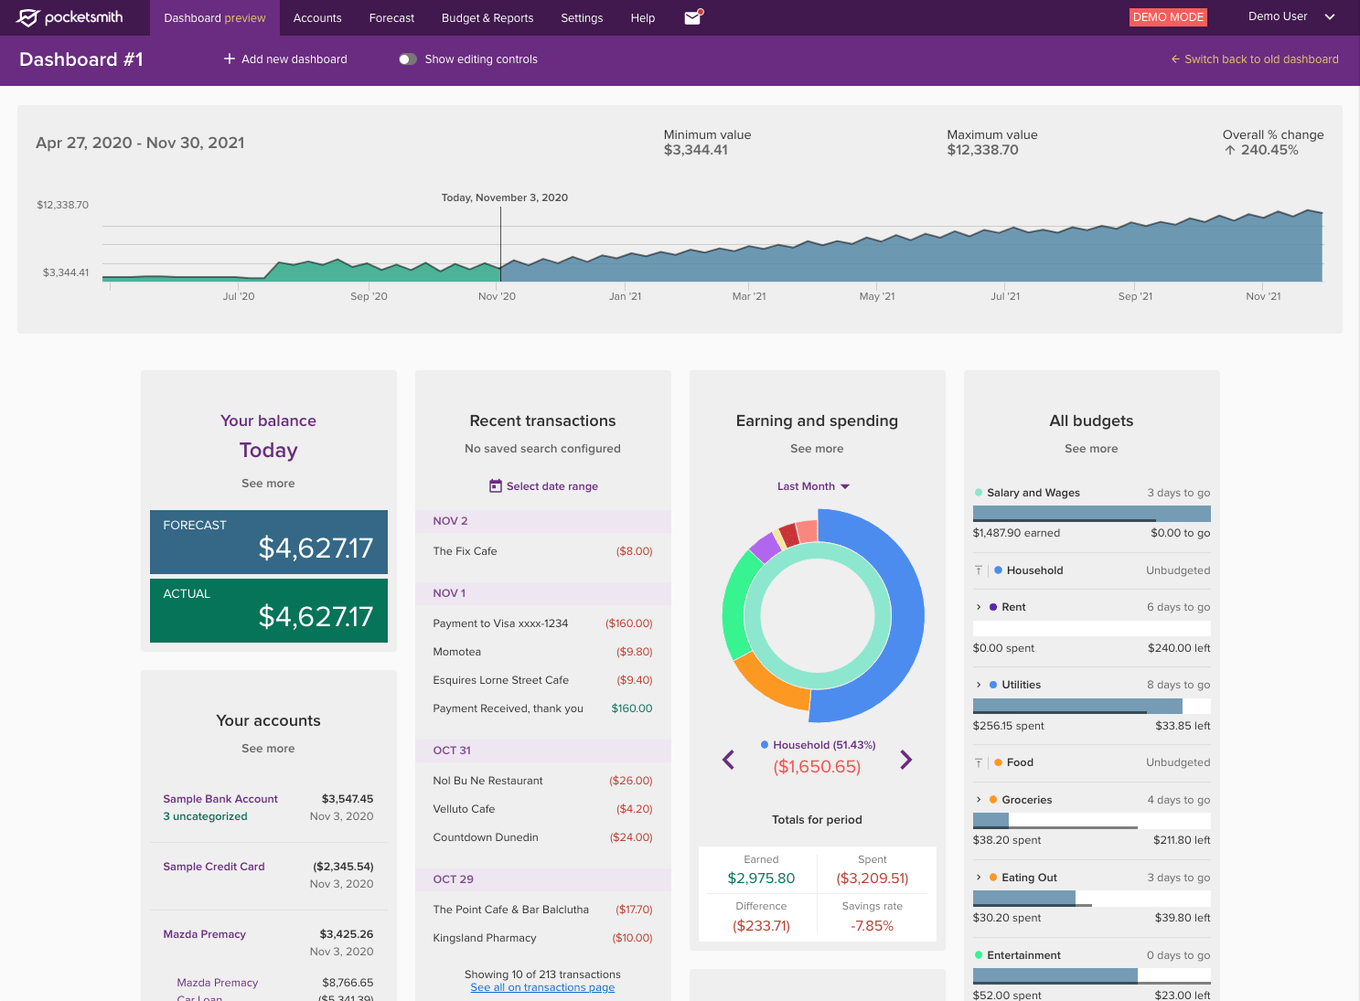Go to next spending category arrow
This screenshot has width=1360, height=1001.
[x=906, y=760]
